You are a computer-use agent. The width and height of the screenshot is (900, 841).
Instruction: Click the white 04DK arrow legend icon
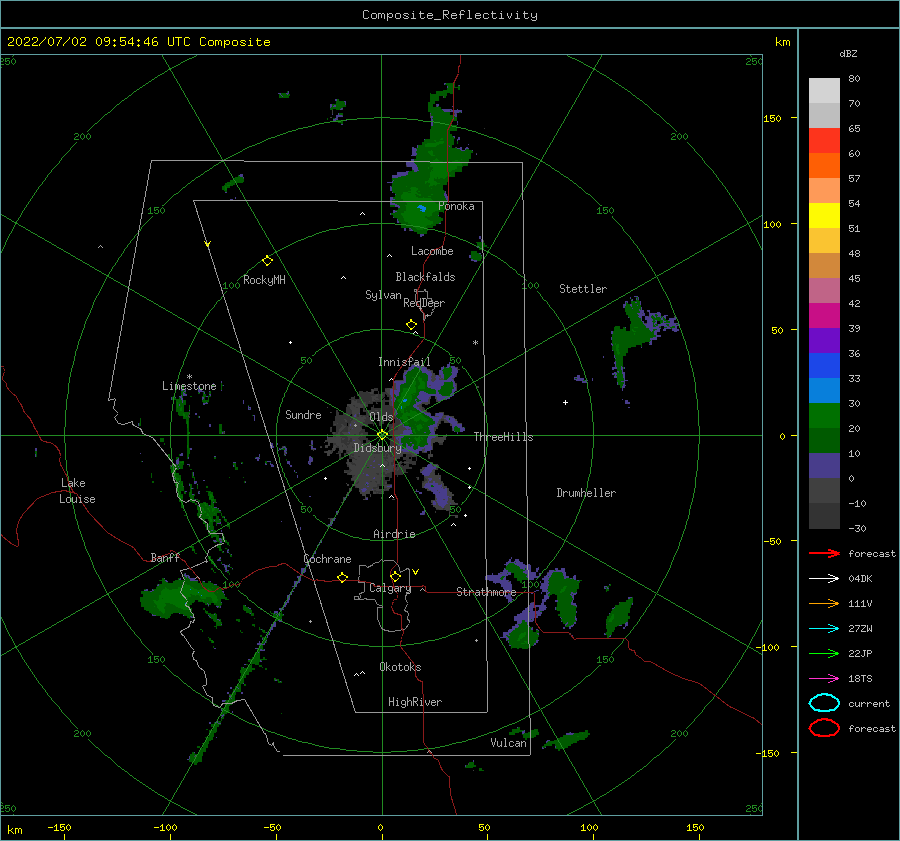(x=824, y=579)
